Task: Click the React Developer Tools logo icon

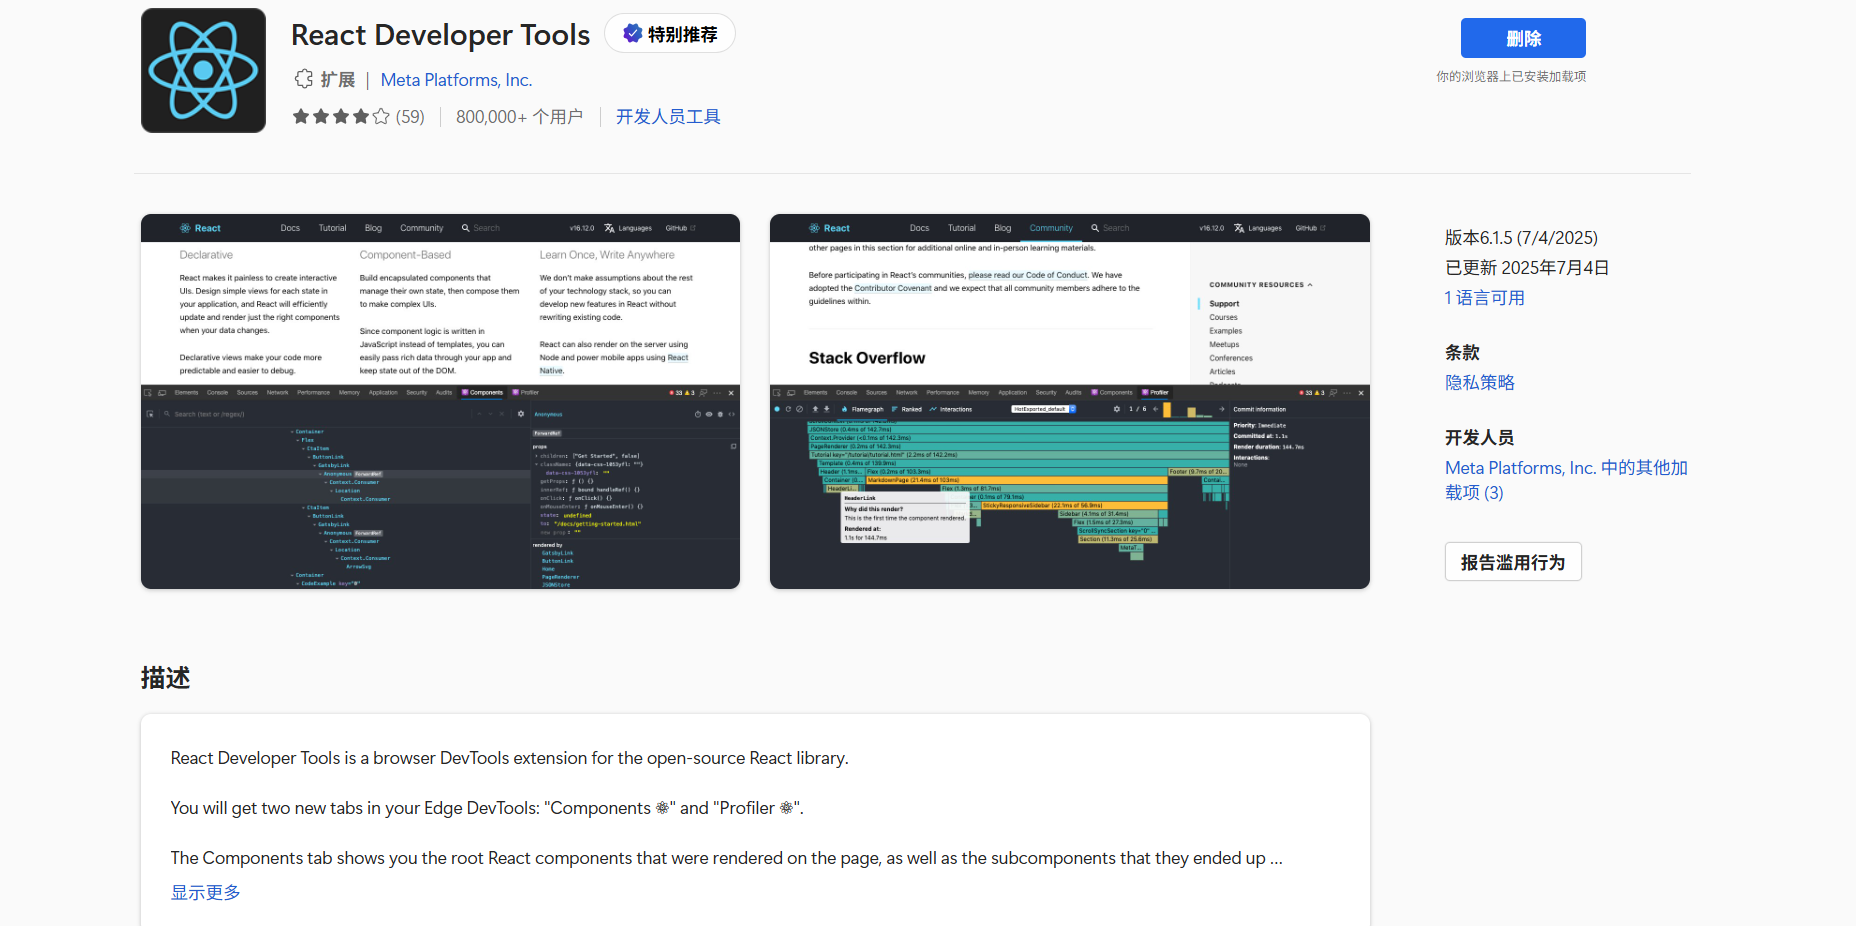Action: point(203,70)
